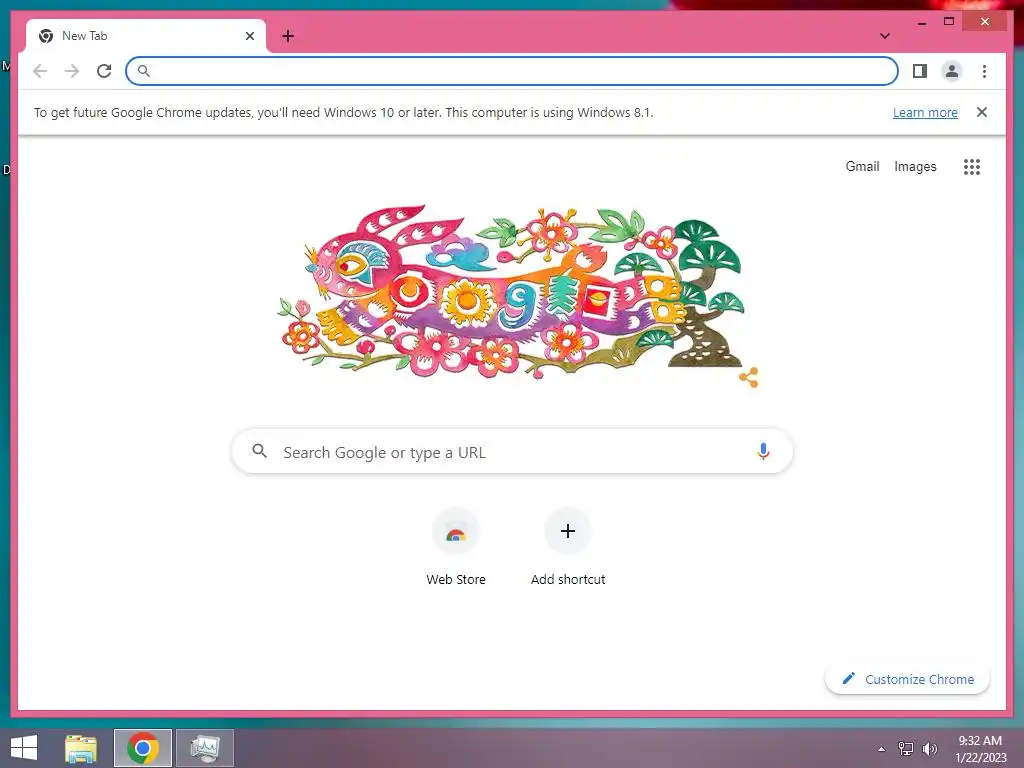Reload the page with the refresh icon

[x=104, y=71]
